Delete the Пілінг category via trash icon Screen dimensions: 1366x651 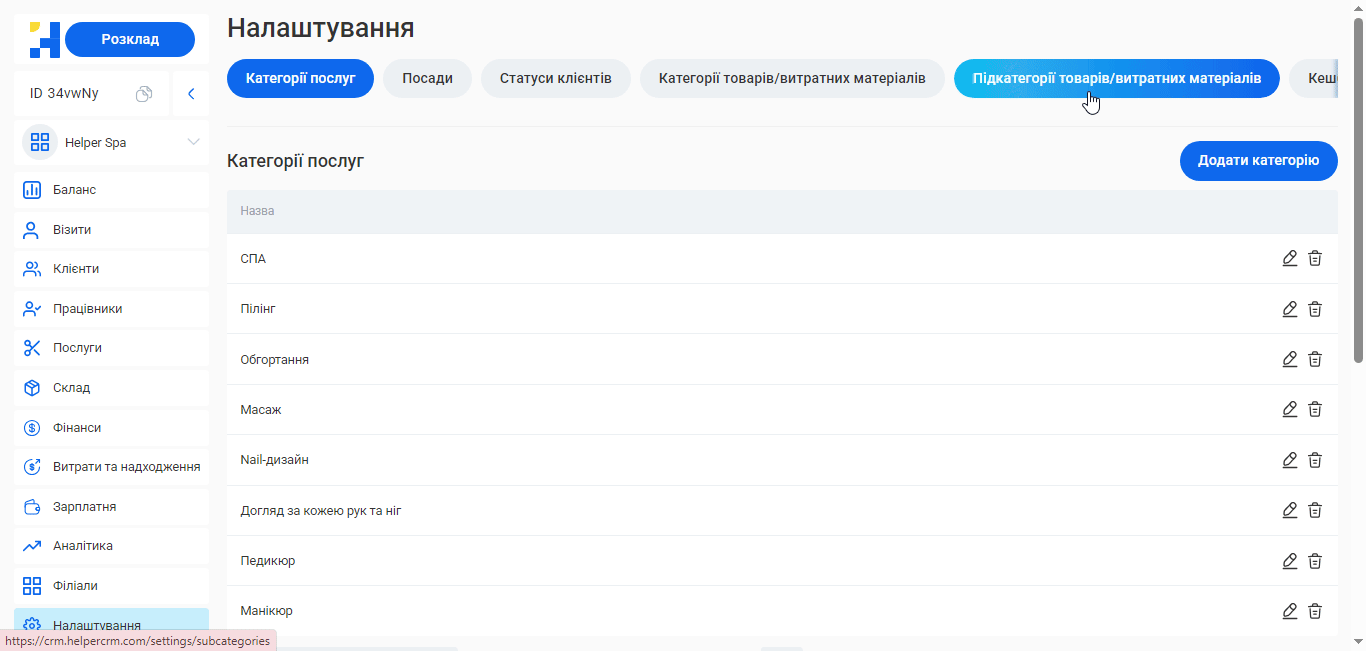[x=1315, y=308]
